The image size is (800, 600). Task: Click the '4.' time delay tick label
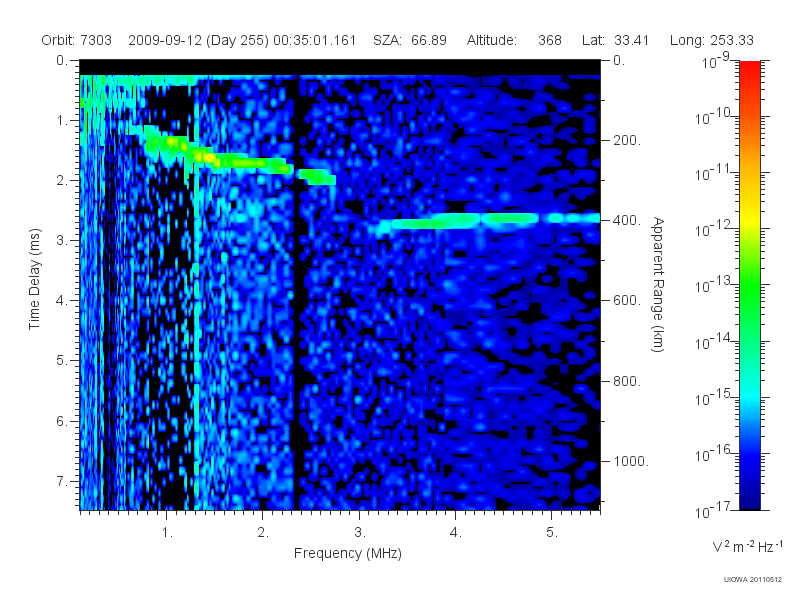point(62,301)
